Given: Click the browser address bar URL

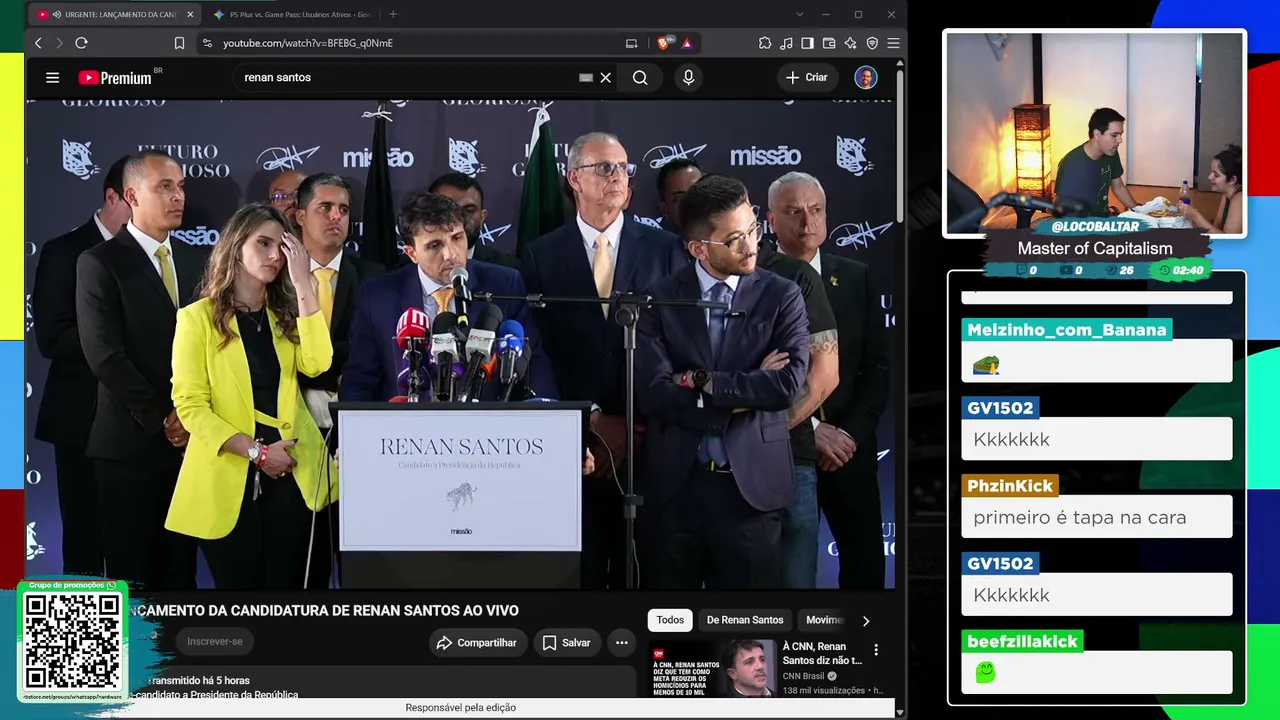Looking at the screenshot, I should point(308,43).
